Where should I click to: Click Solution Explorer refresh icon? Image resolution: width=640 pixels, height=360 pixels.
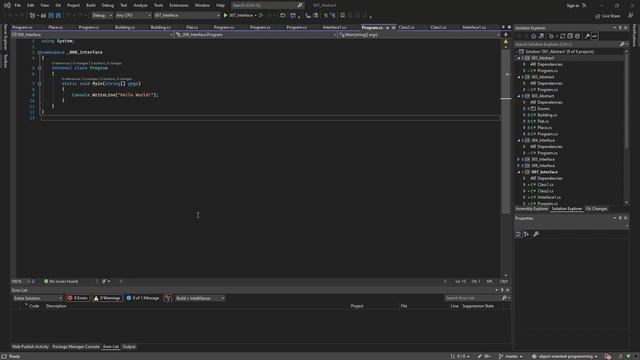coord(562,36)
